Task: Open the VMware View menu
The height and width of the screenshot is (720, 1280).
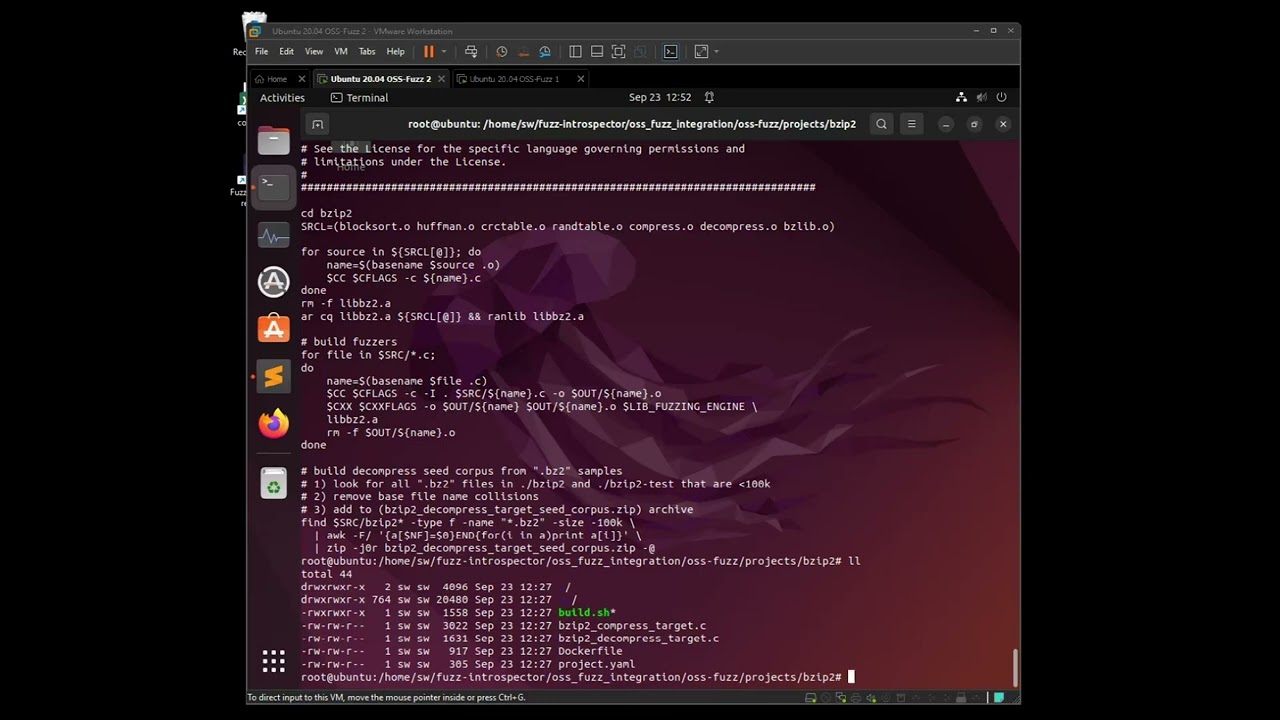Action: [314, 51]
